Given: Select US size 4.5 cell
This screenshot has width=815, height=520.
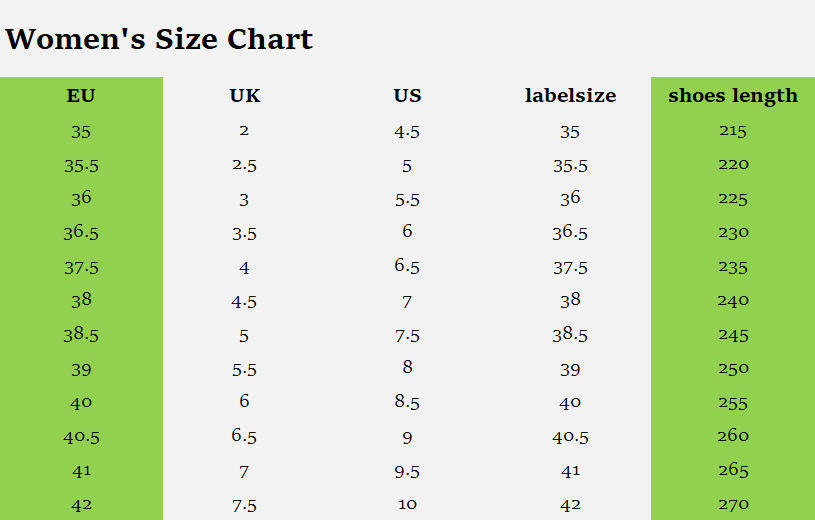Looking at the screenshot, I should (407, 131).
